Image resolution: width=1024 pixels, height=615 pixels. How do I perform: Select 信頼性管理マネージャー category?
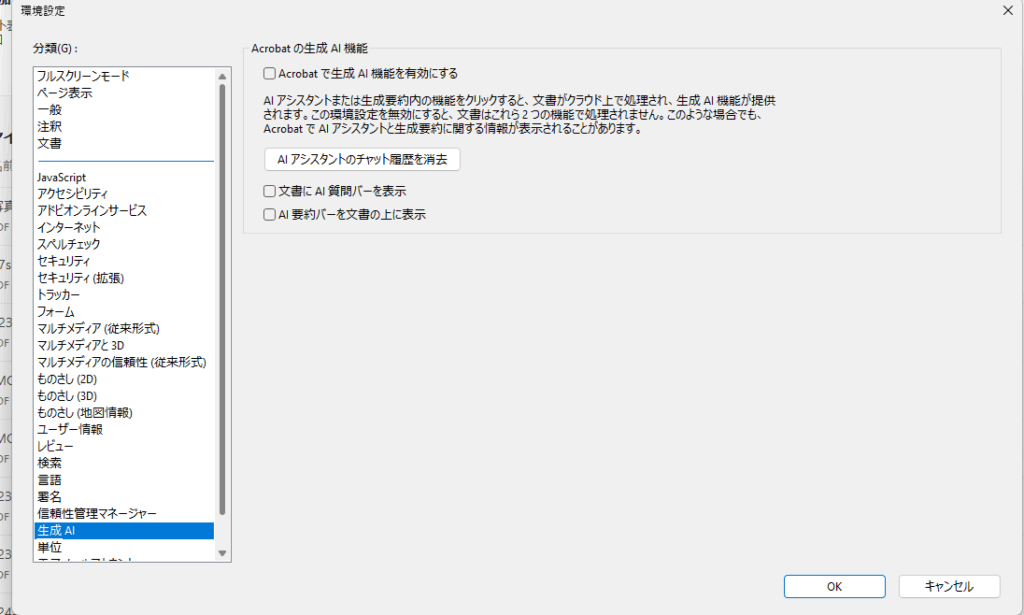point(97,513)
